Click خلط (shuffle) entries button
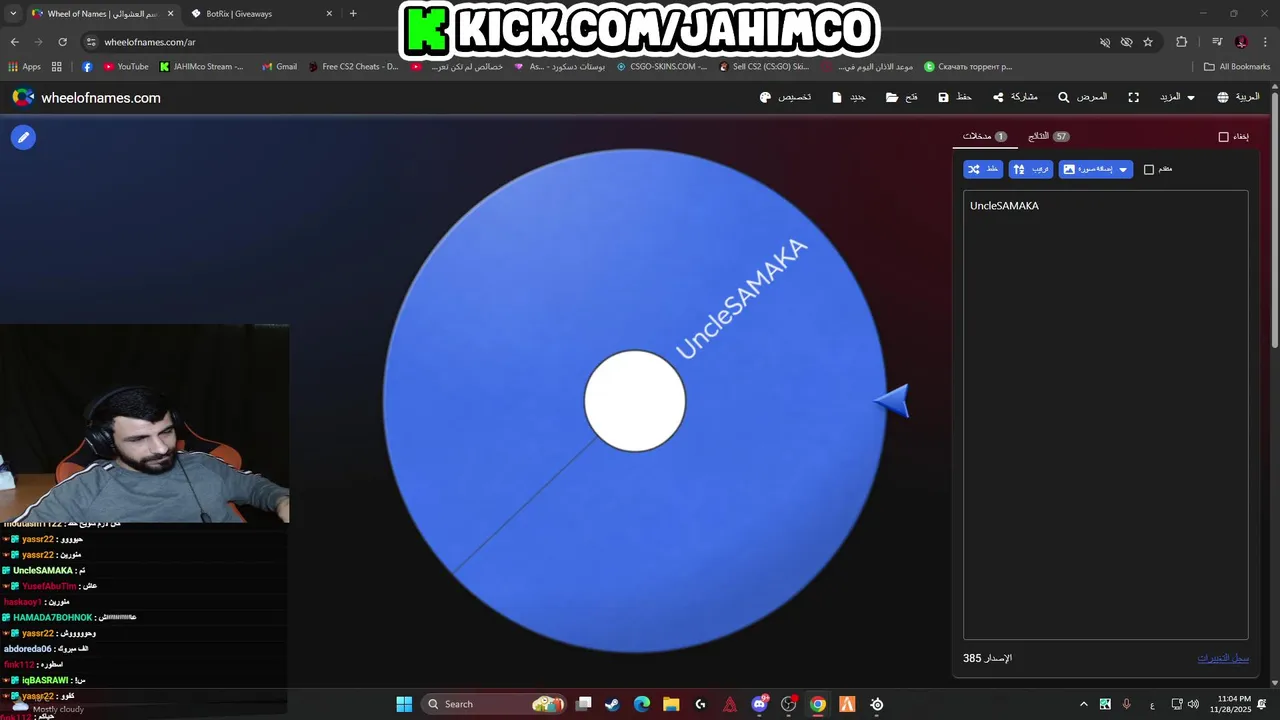 (983, 169)
